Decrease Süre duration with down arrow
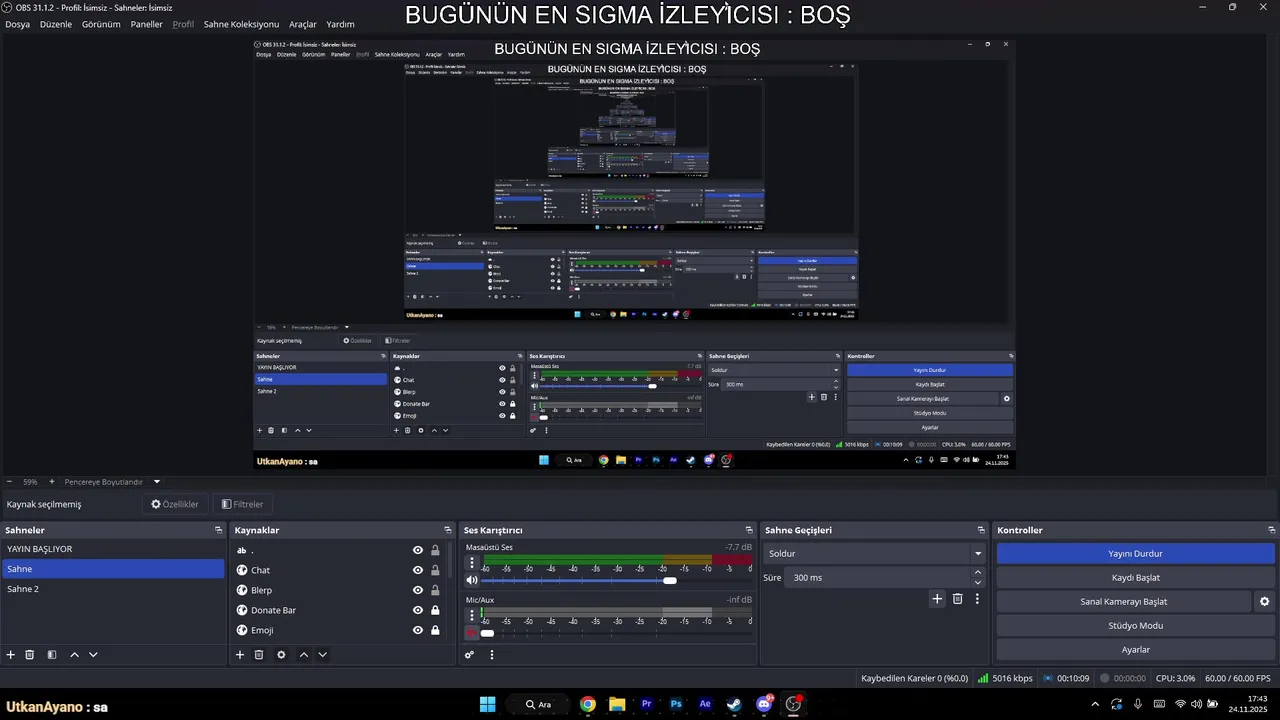The width and height of the screenshot is (1280, 720). point(978,582)
